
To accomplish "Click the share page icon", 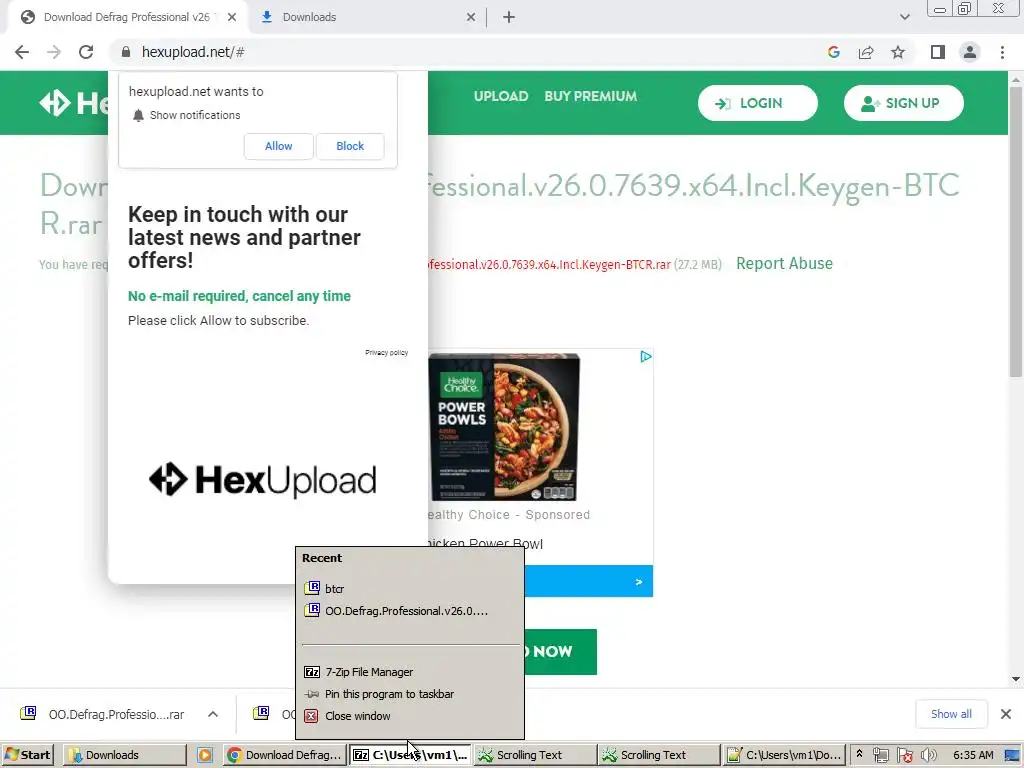I will tap(866, 52).
